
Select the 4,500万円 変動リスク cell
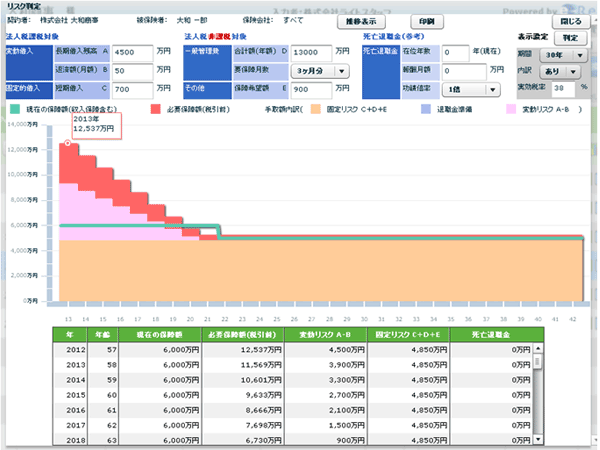click(x=326, y=350)
